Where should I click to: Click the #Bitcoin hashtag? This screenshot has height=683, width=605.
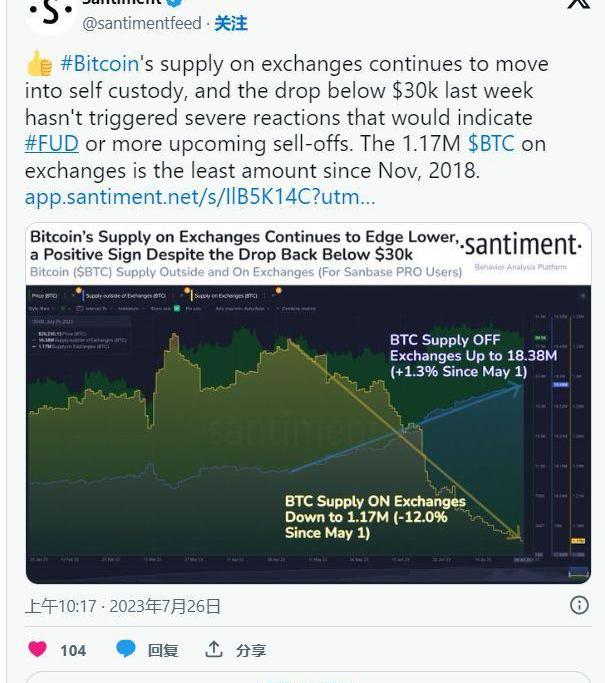point(99,64)
